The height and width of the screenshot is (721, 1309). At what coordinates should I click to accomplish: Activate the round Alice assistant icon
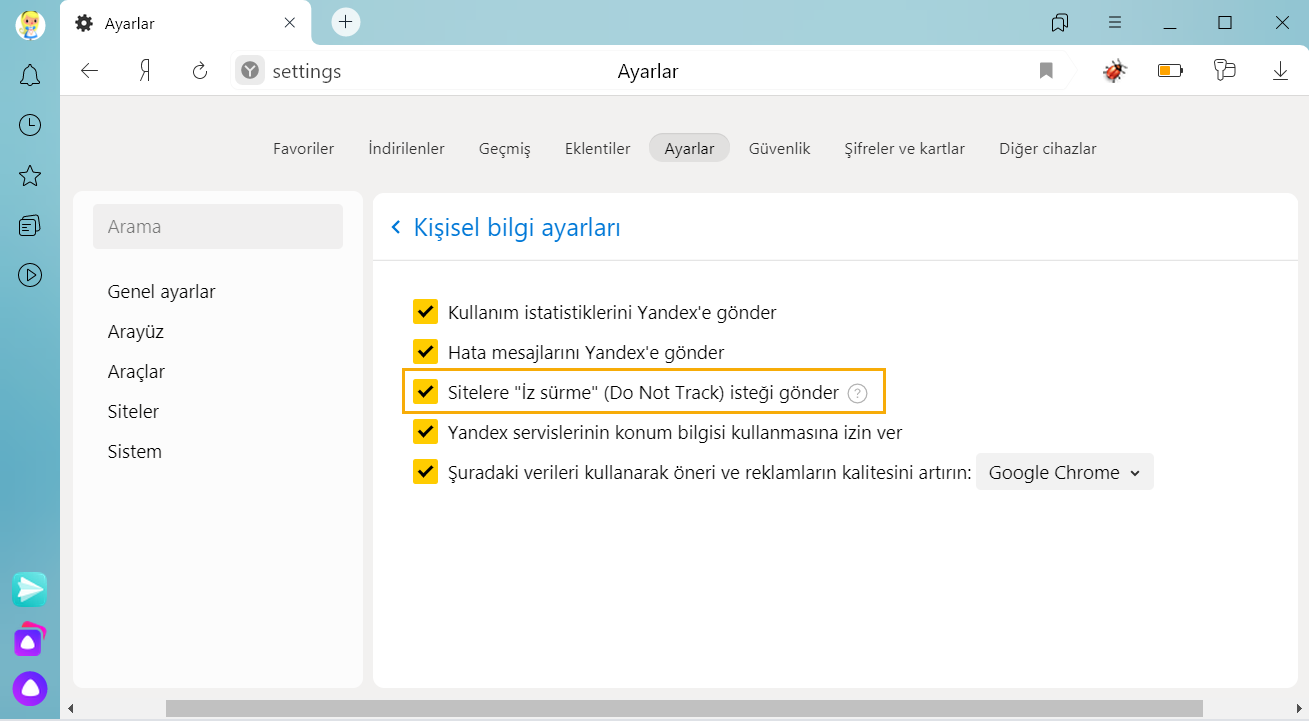point(30,689)
